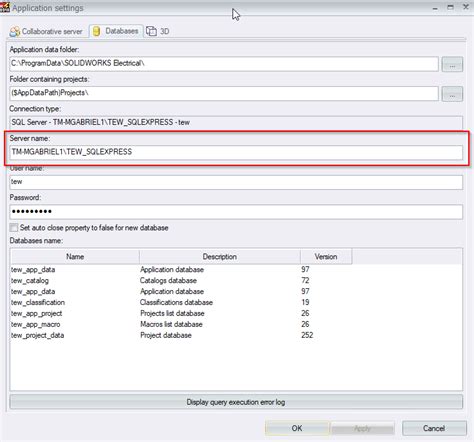This screenshot has width=474, height=442.
Task: Browse for Application data folder
Action: (452, 64)
